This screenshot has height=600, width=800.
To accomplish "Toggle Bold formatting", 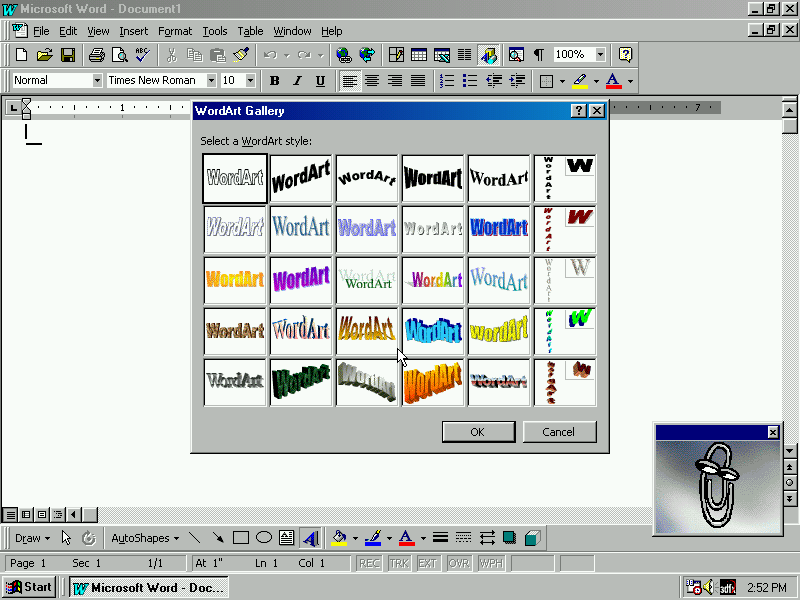I will pyautogui.click(x=274, y=81).
